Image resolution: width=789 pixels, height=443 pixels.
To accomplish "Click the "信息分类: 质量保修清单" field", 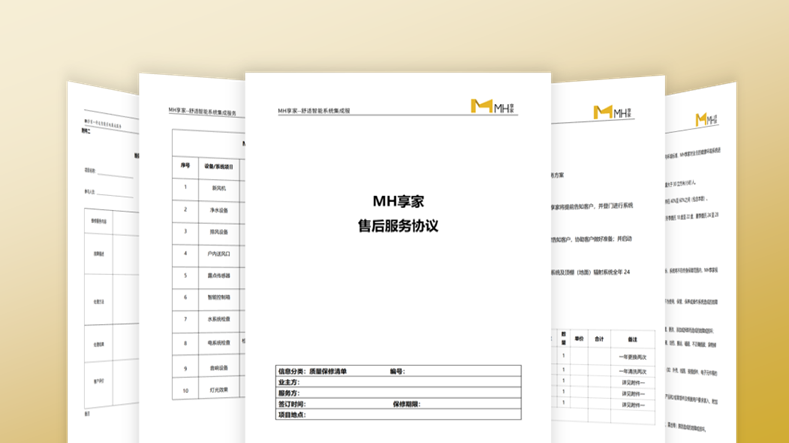I will tap(312, 372).
